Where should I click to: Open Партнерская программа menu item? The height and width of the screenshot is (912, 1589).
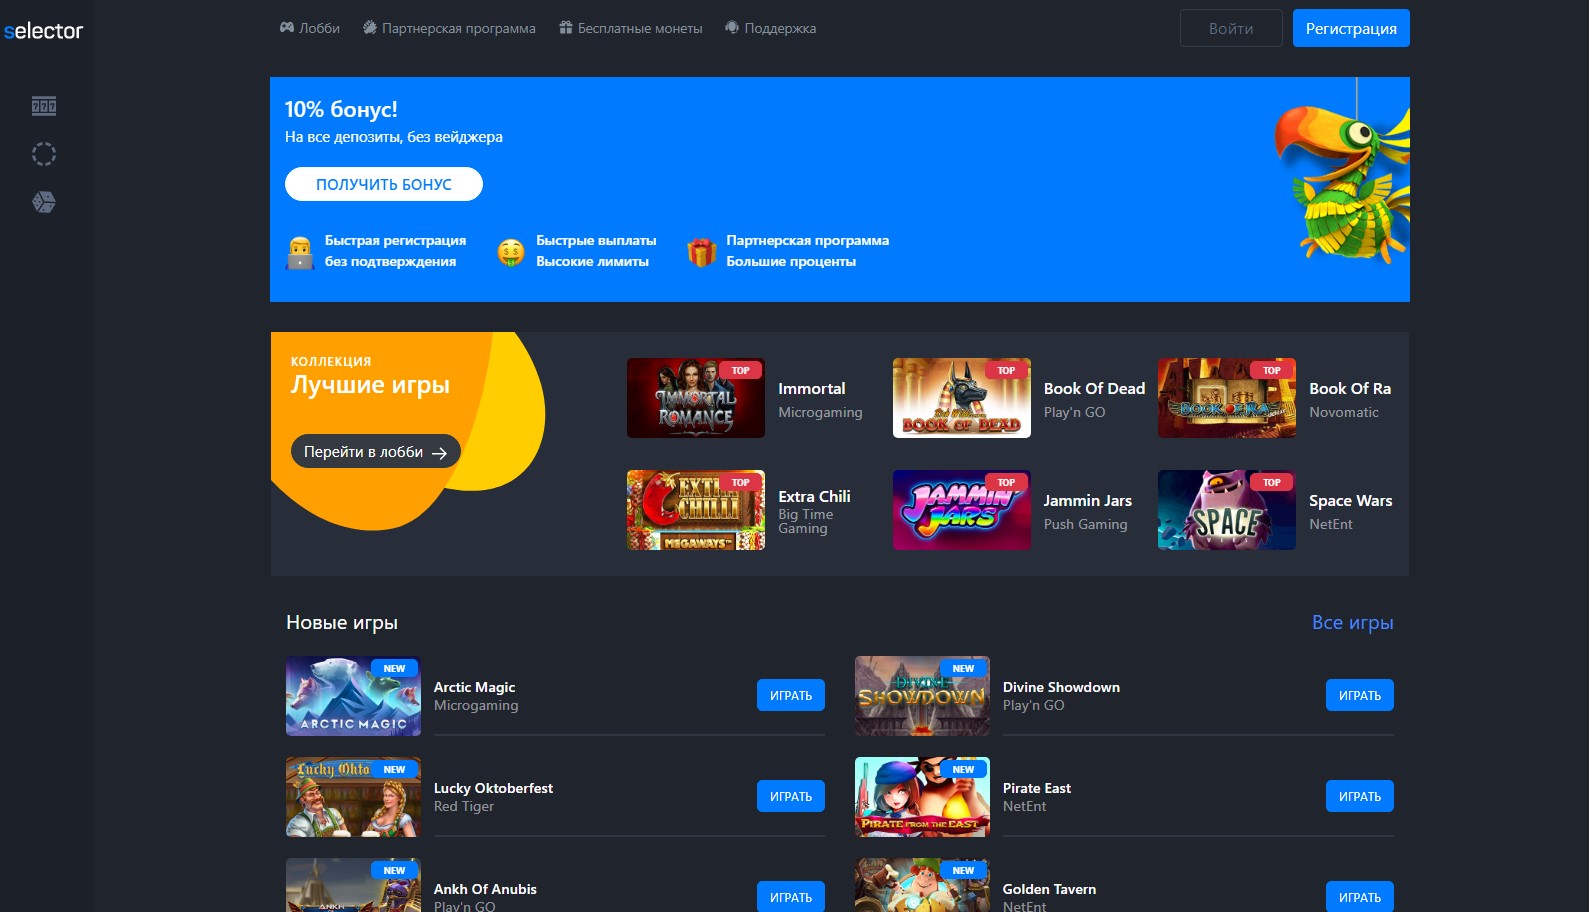(x=449, y=28)
